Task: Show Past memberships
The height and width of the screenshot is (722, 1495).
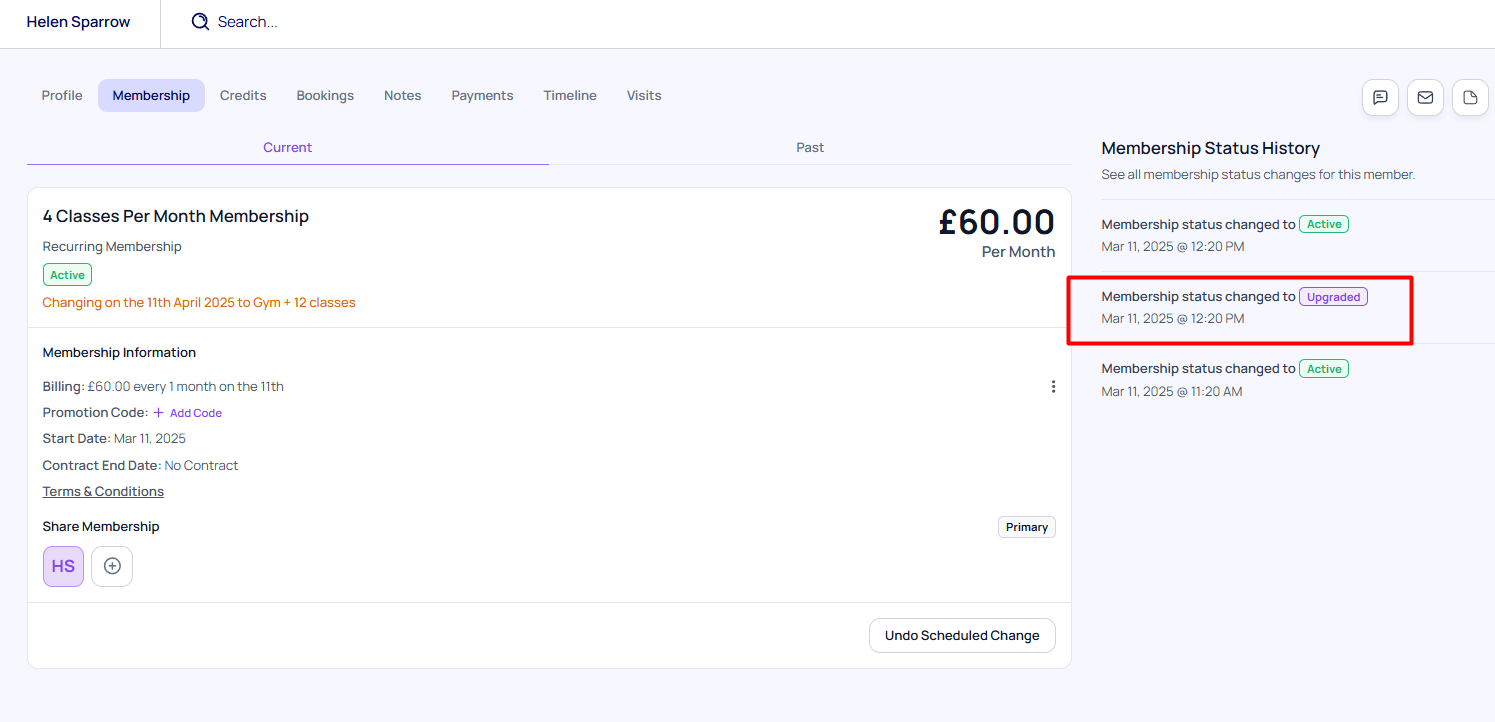Action: (810, 147)
